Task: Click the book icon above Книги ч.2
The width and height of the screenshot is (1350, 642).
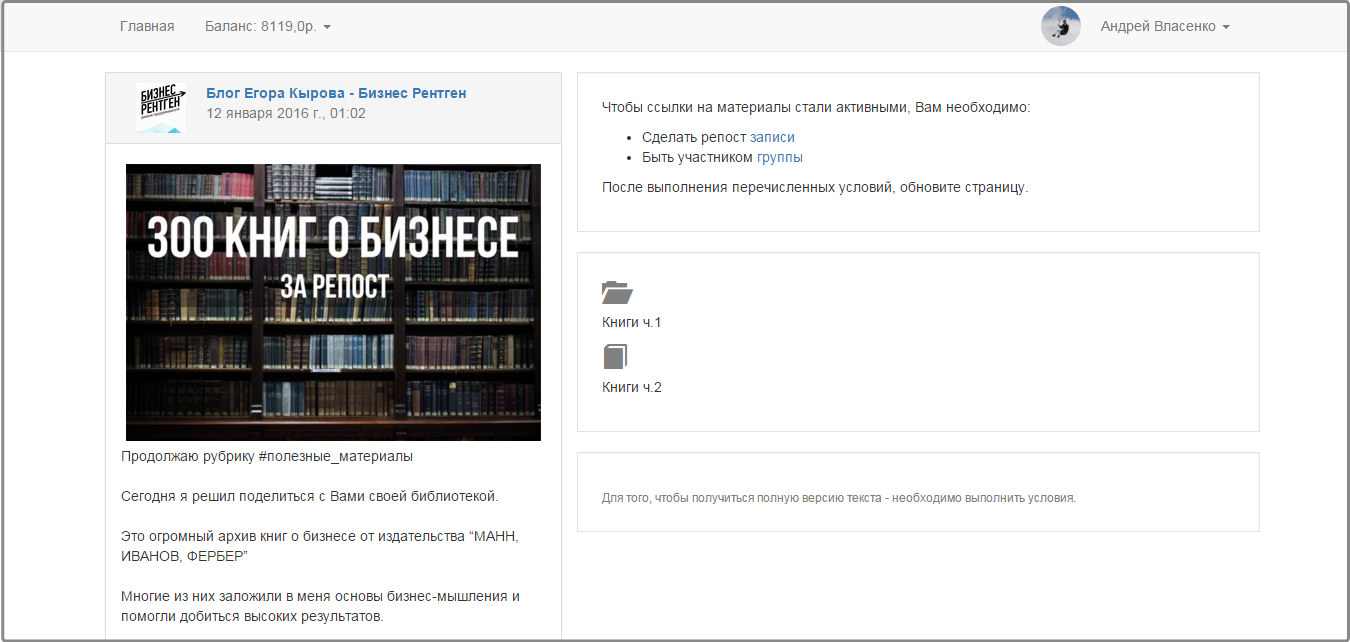Action: point(615,357)
